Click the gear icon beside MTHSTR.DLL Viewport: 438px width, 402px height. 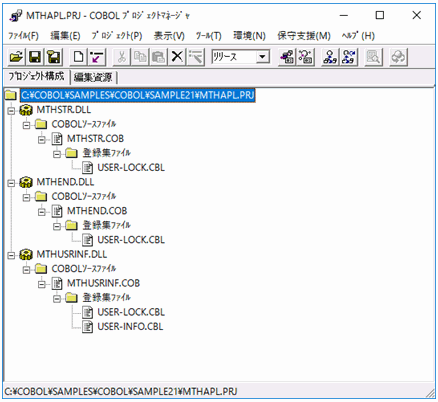pyautogui.click(x=26, y=110)
